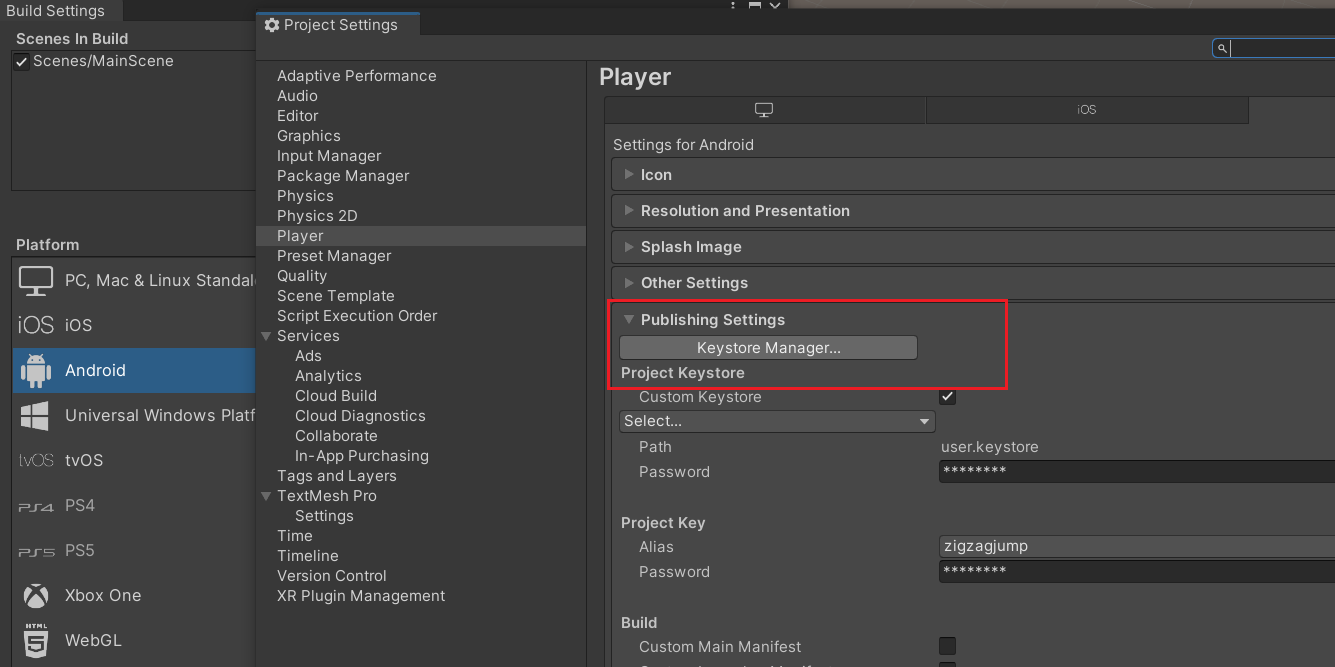Select Adaptive Performance in settings list
This screenshot has width=1335, height=667.
[x=356, y=76]
